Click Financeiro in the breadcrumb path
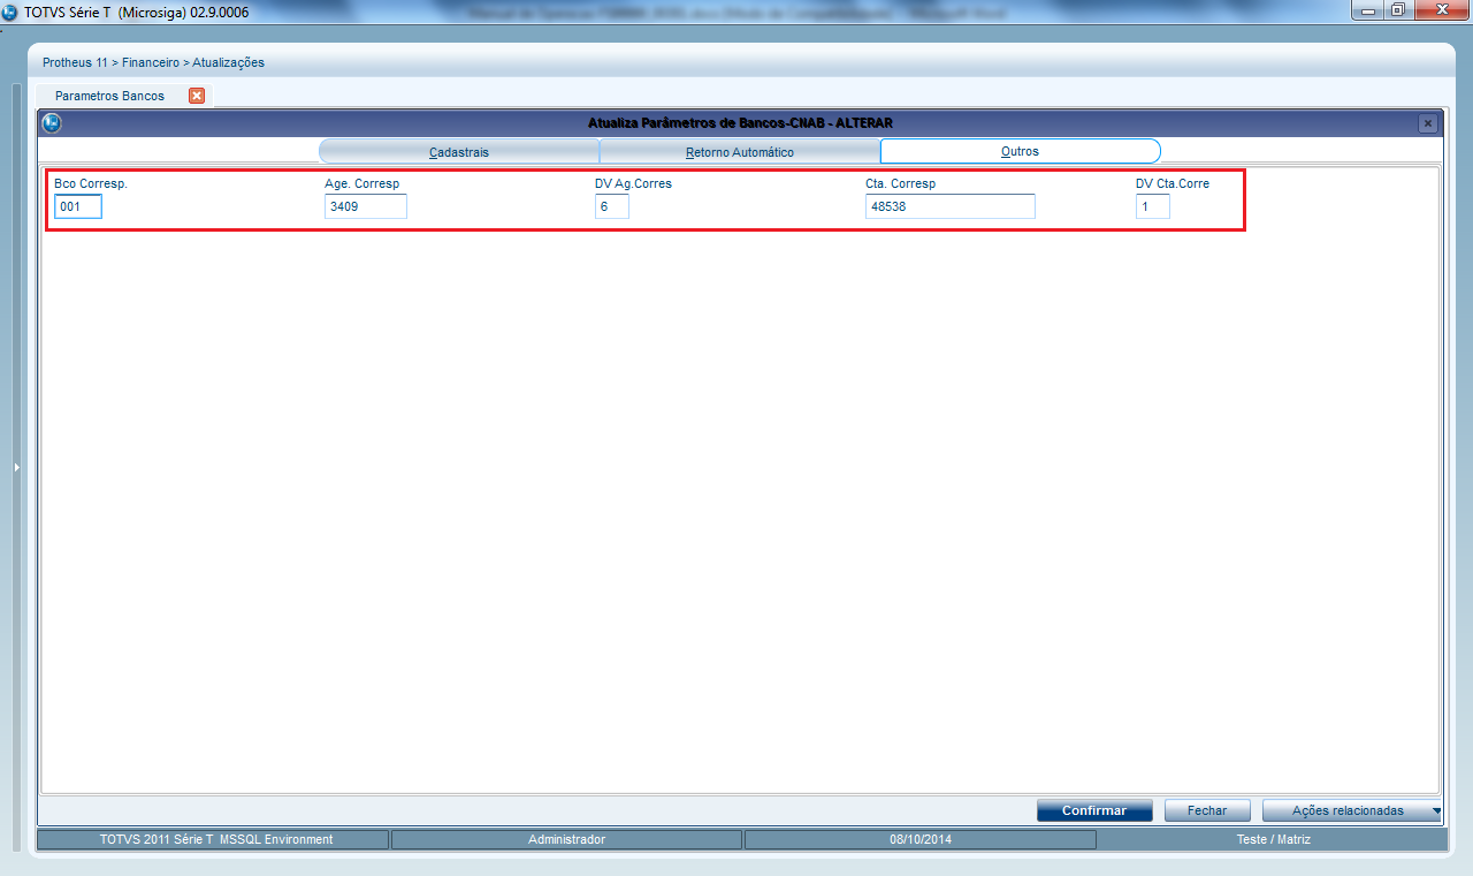Viewport: 1473px width, 876px height. click(x=150, y=62)
